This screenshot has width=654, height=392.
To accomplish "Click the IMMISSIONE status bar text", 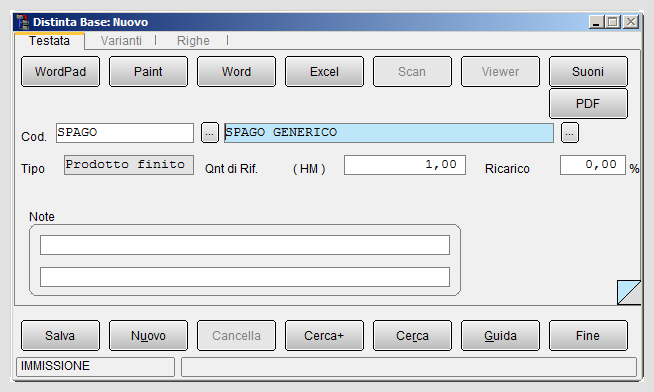I will [55, 366].
